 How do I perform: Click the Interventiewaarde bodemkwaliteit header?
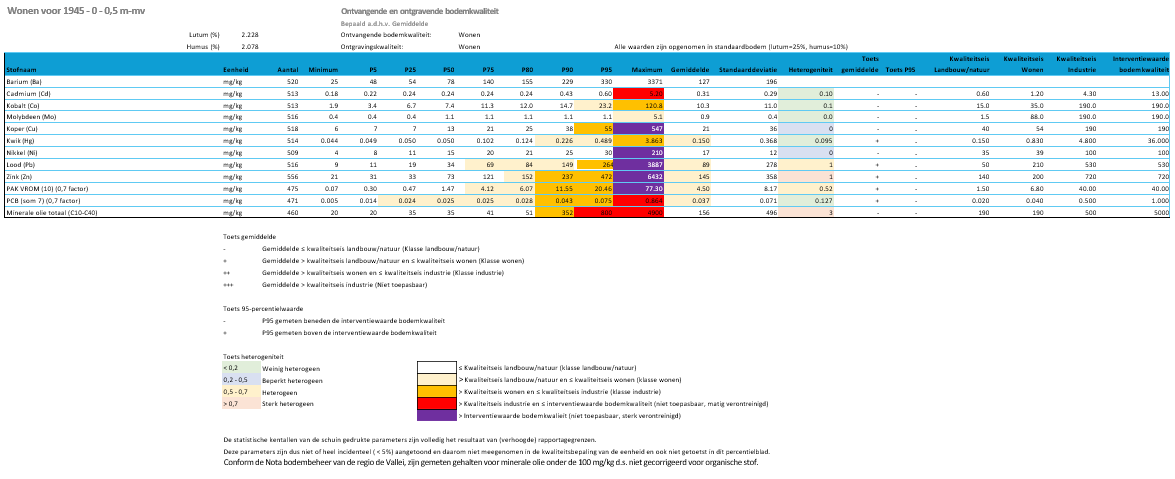click(x=1142, y=65)
